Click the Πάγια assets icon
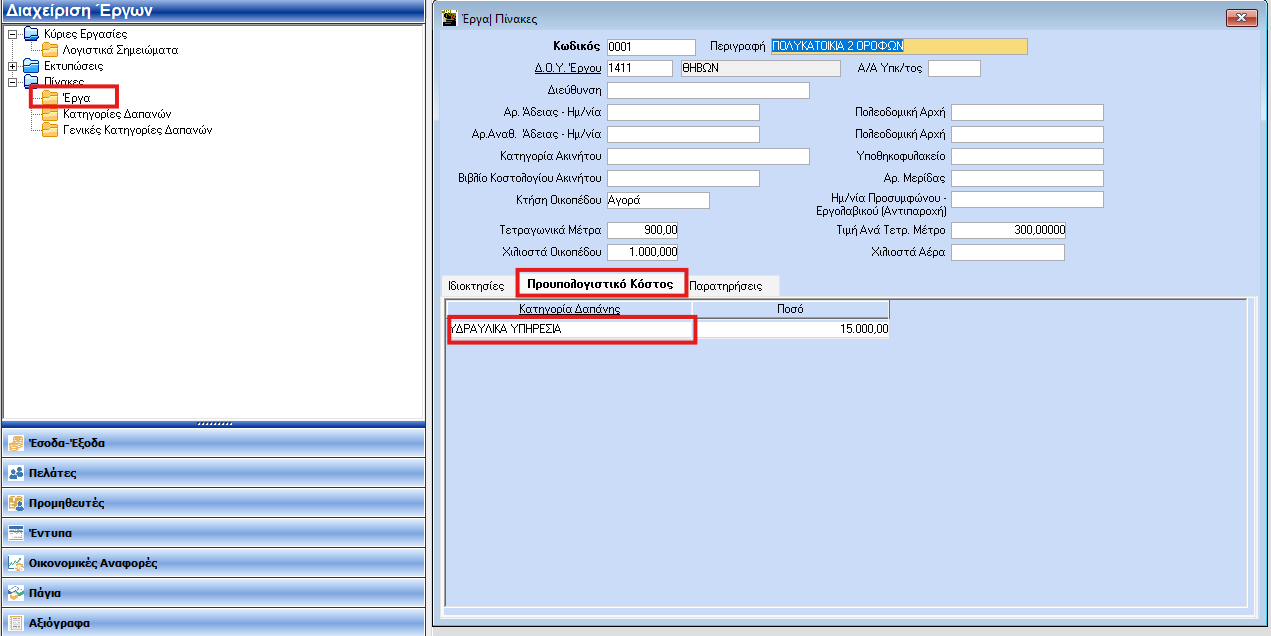This screenshot has height=636, width=1271. pos(16,593)
